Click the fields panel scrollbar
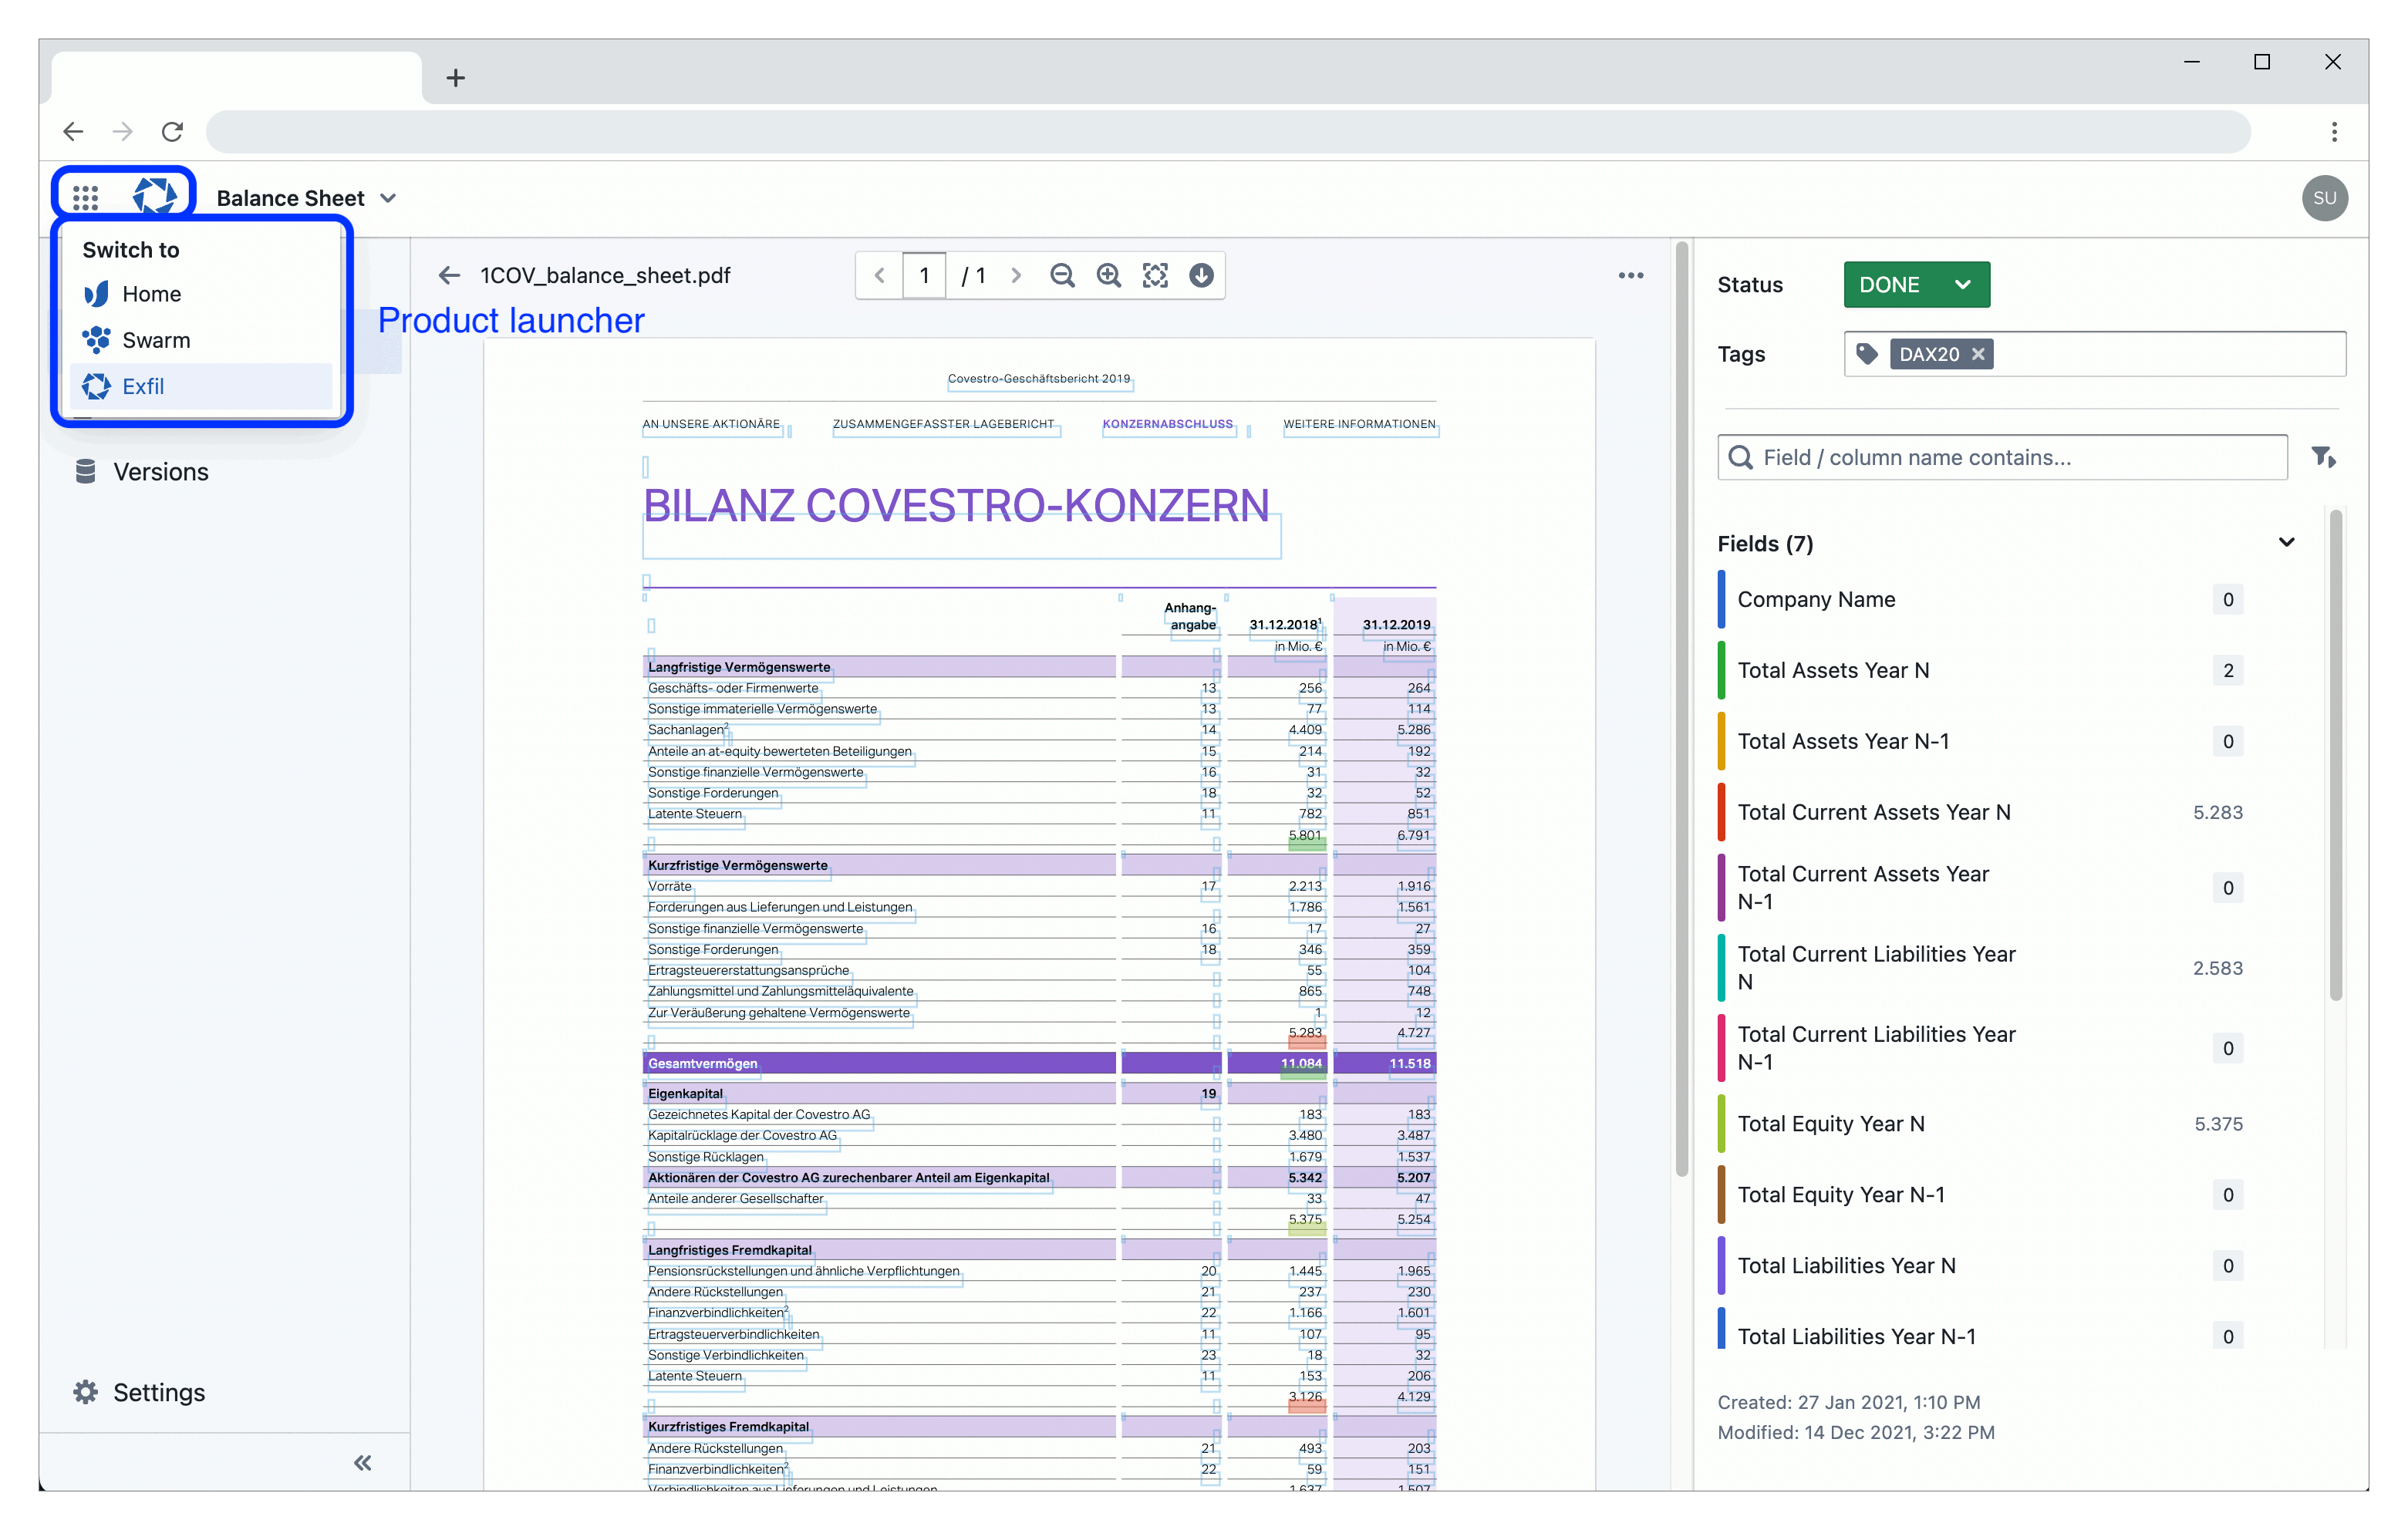 pyautogui.click(x=2335, y=756)
